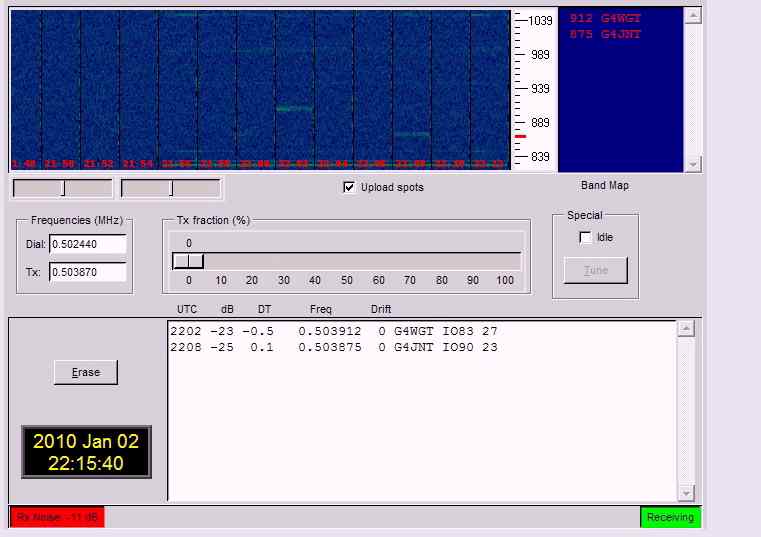The width and height of the screenshot is (761, 537).
Task: Click scroll up arrow of decode list
Action: (x=686, y=329)
